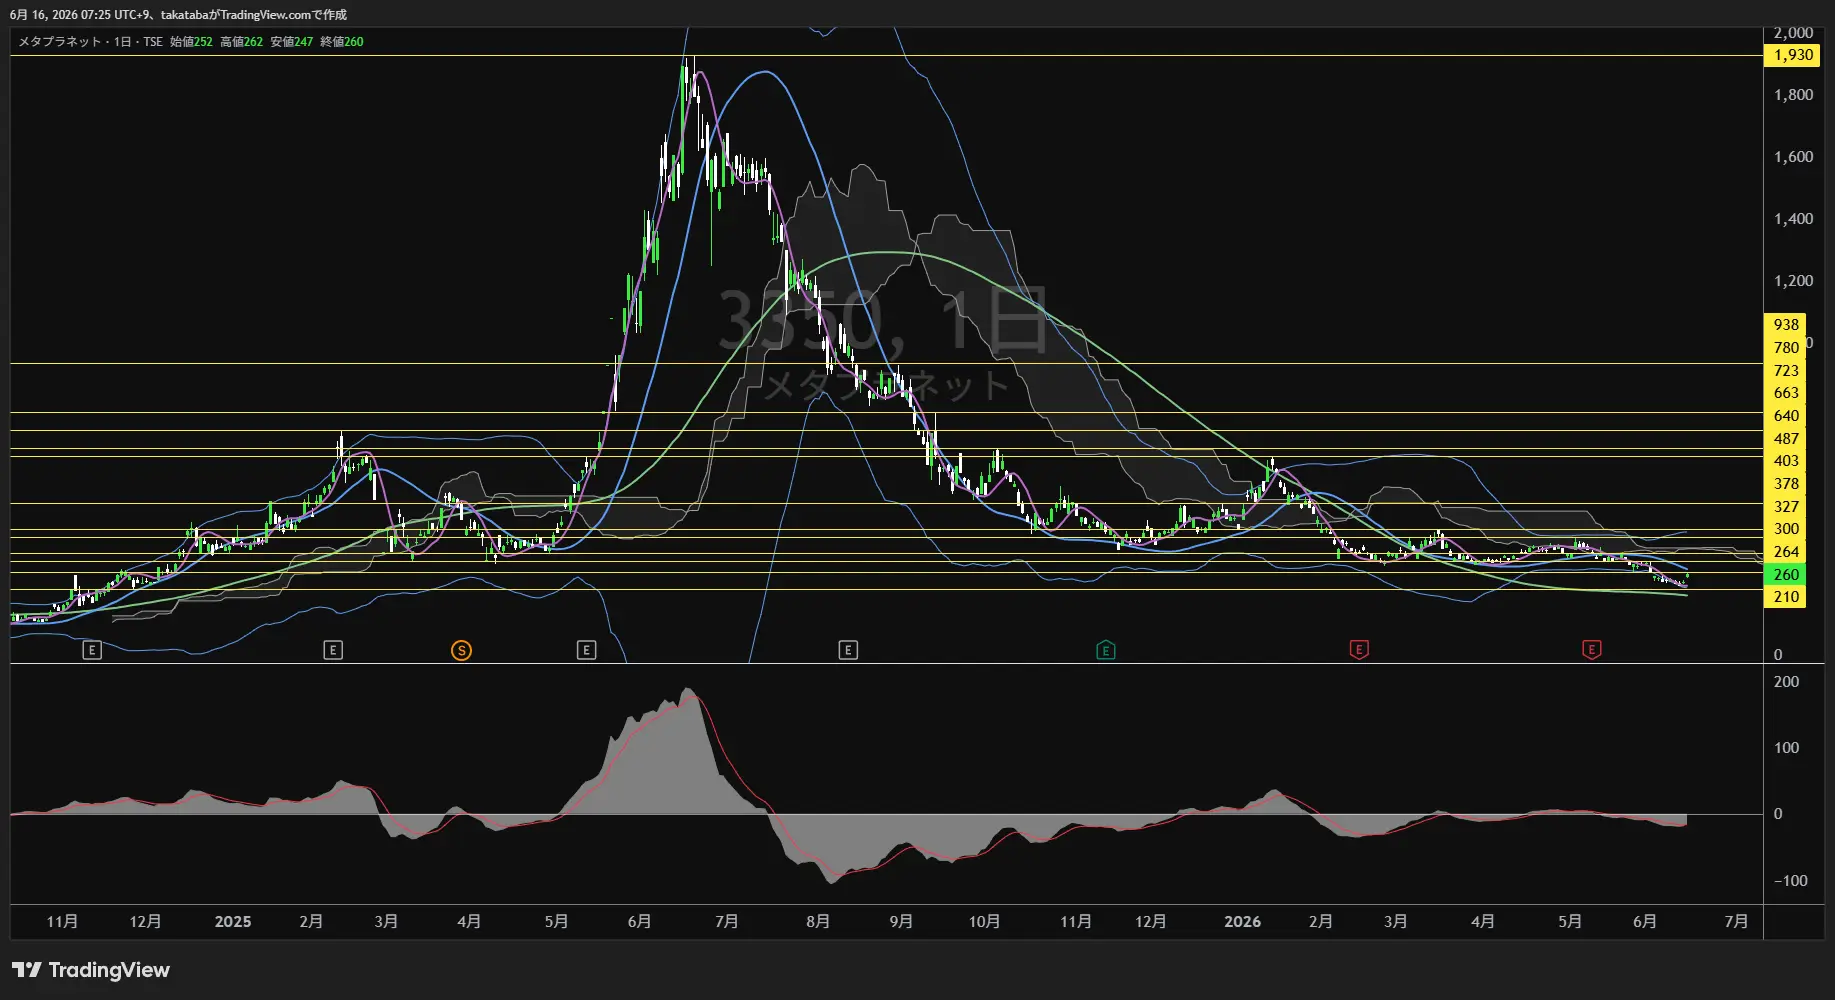Select the 210 yellow price label
The height and width of the screenshot is (1000, 1835).
pos(1786,597)
